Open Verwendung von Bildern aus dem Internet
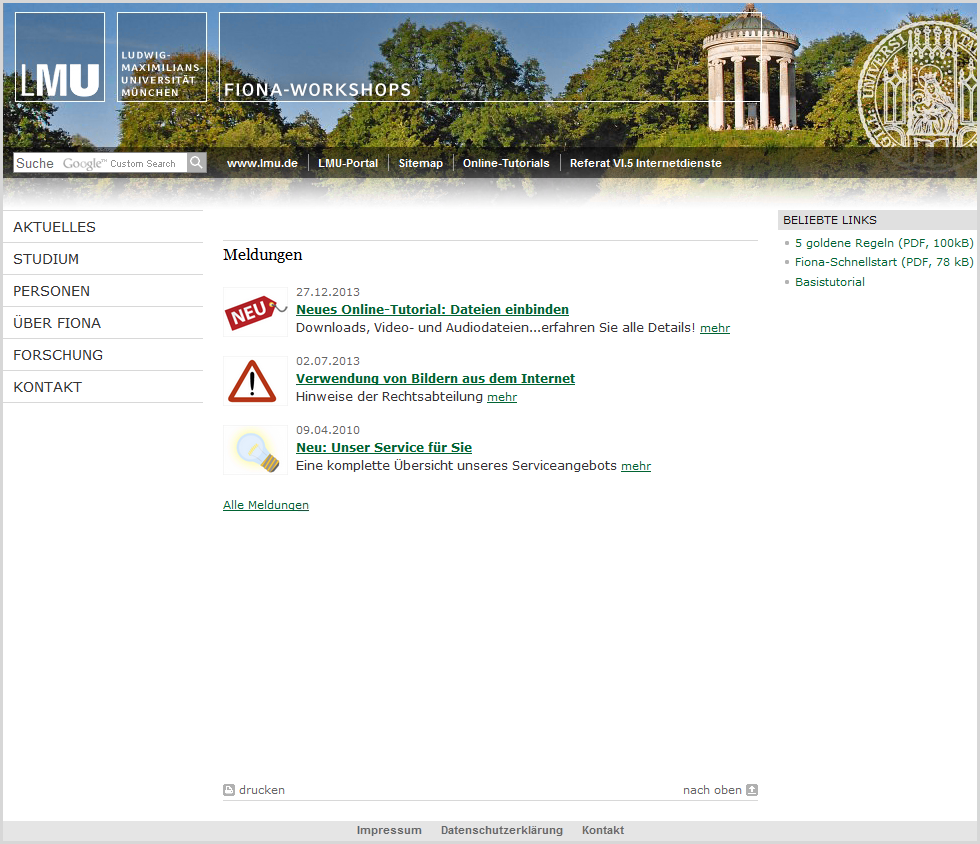Viewport: 980px width, 844px height. click(x=435, y=379)
